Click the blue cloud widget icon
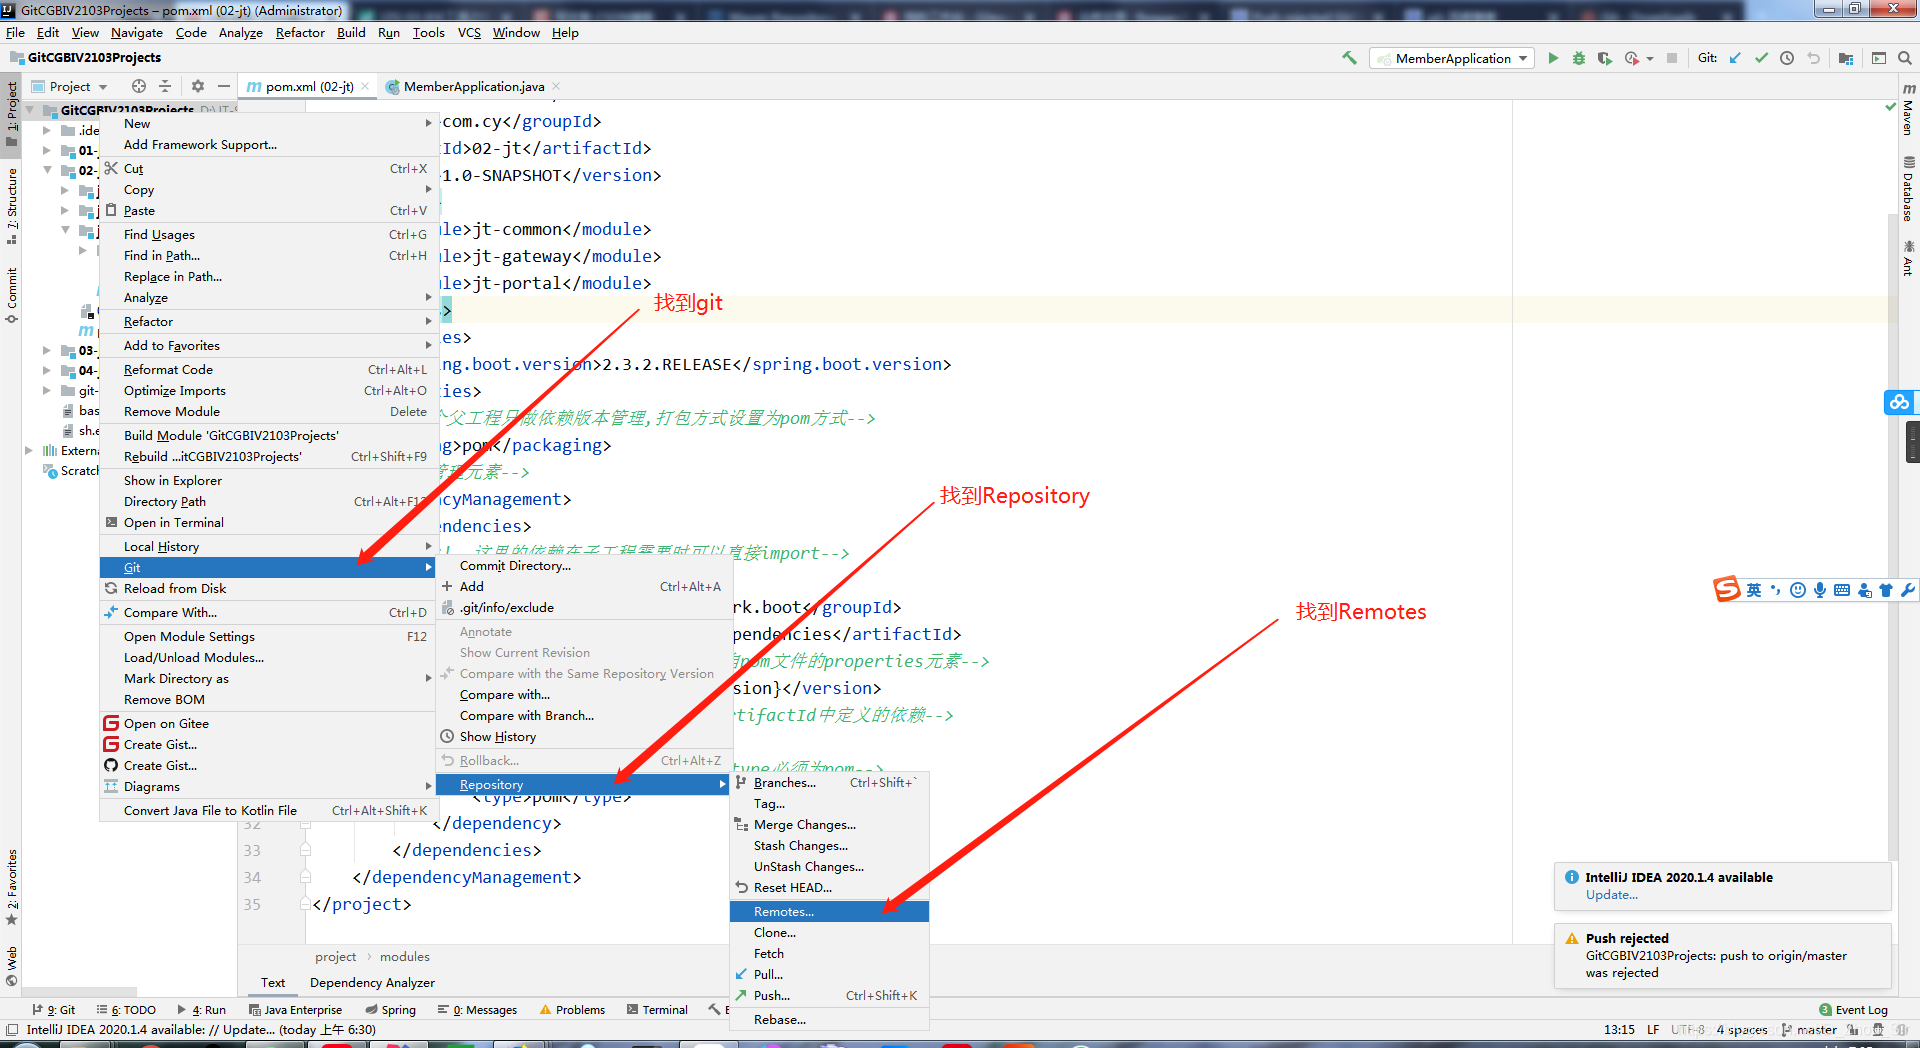Image resolution: width=1920 pixels, height=1048 pixels. pos(1899,402)
